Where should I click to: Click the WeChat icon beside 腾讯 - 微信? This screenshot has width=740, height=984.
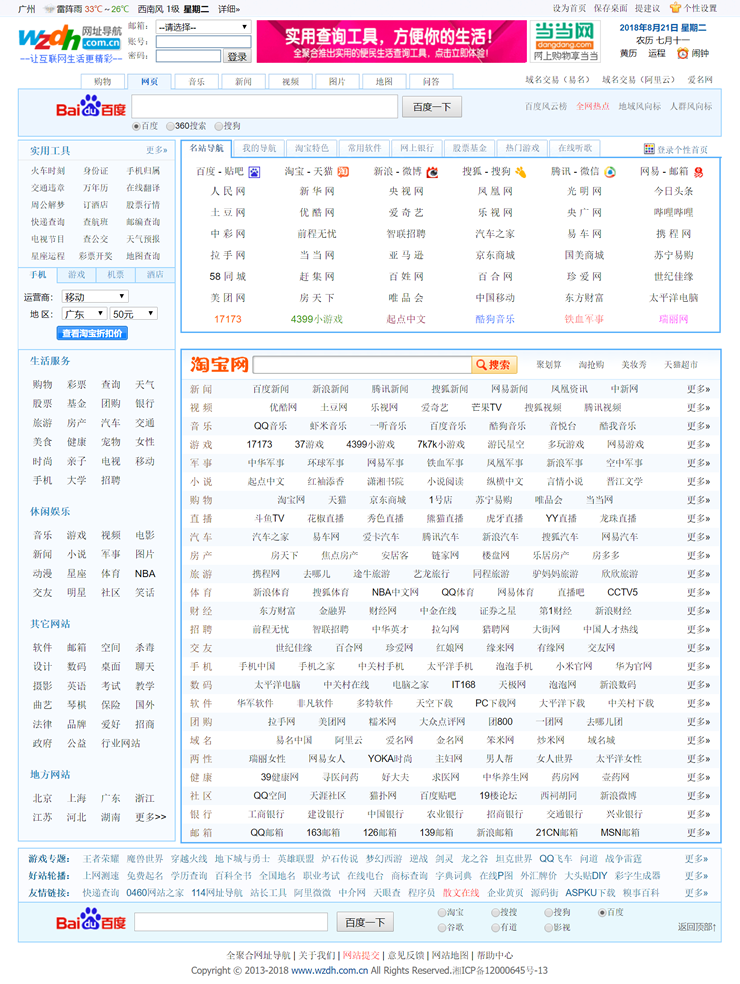[610, 172]
